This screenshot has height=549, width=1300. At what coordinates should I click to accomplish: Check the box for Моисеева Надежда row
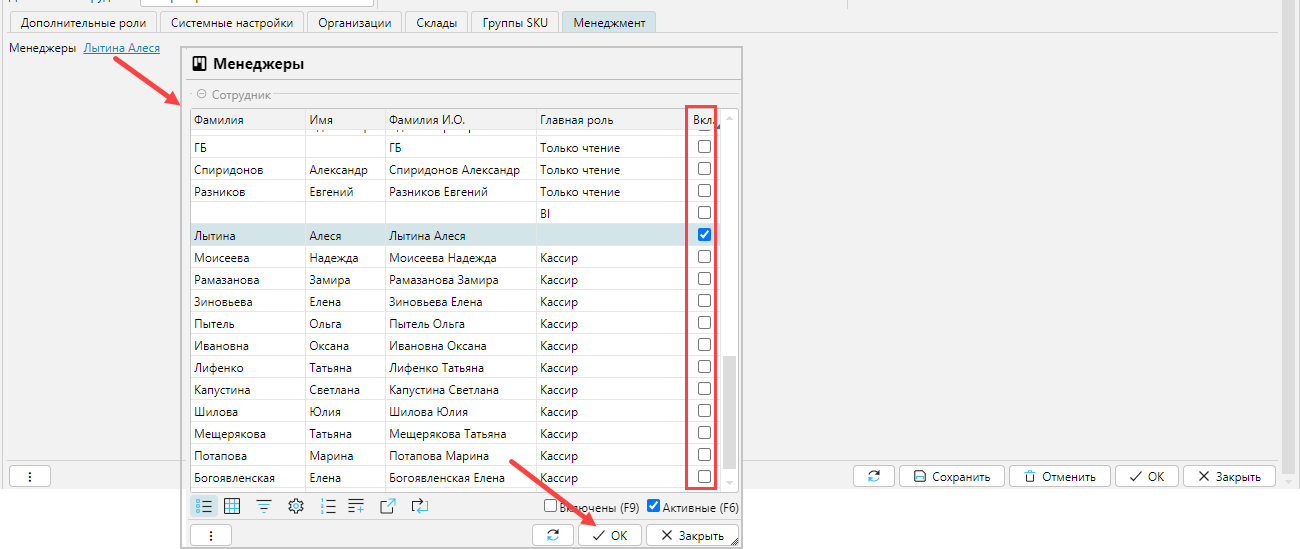(x=704, y=257)
